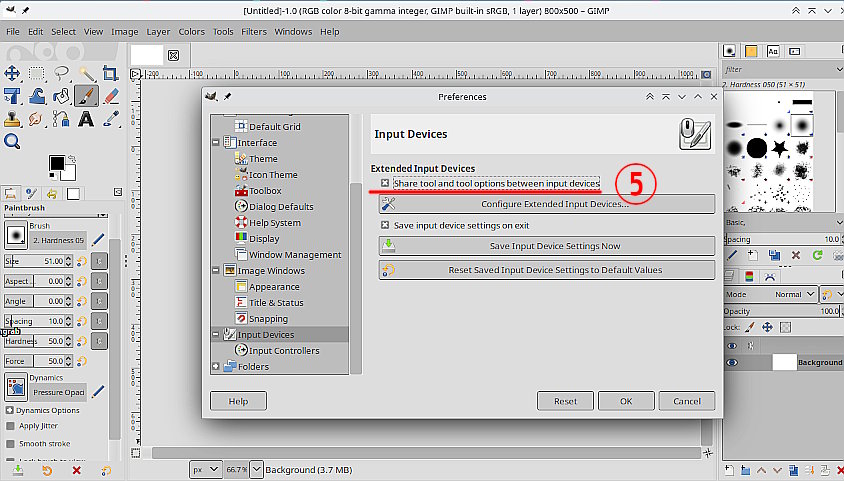Swap foreground and background colors
Viewport: 844px width, 481px height.
[x=71, y=159]
